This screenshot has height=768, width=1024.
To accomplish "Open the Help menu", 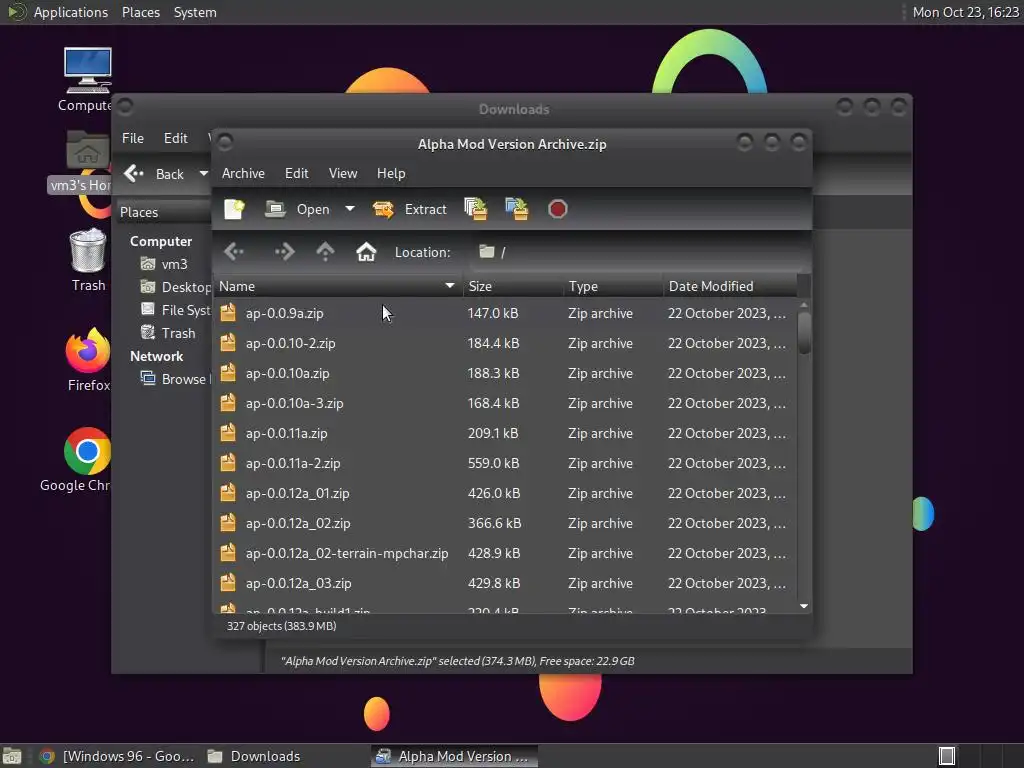I will point(391,173).
